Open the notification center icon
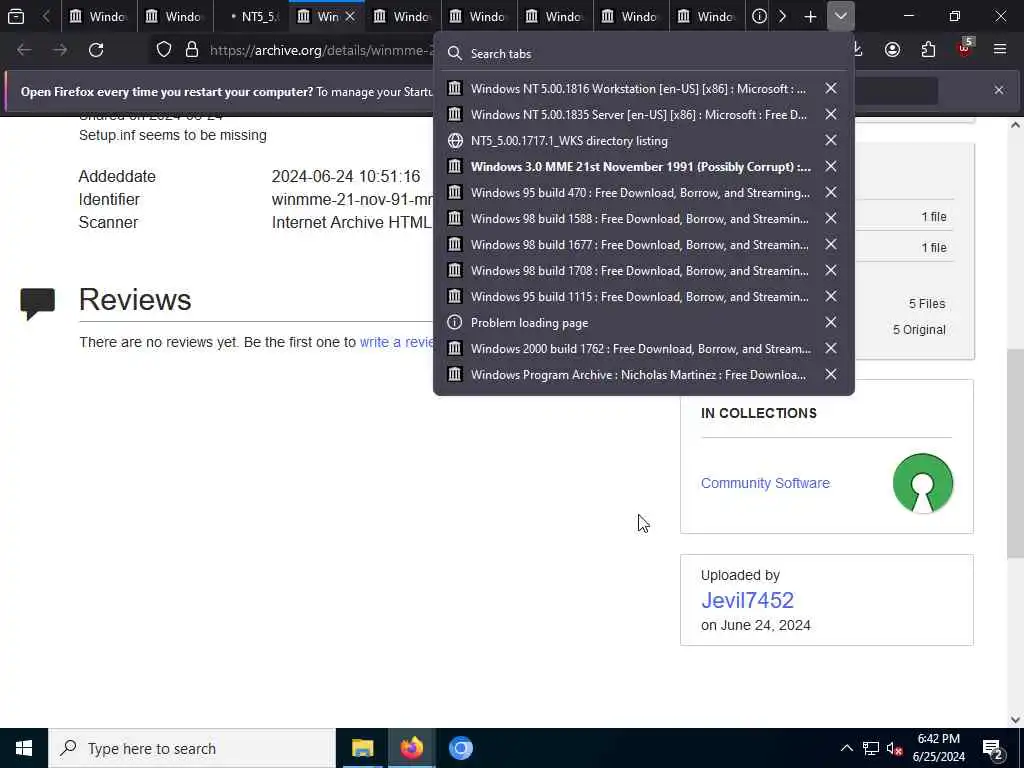 pos(993,748)
